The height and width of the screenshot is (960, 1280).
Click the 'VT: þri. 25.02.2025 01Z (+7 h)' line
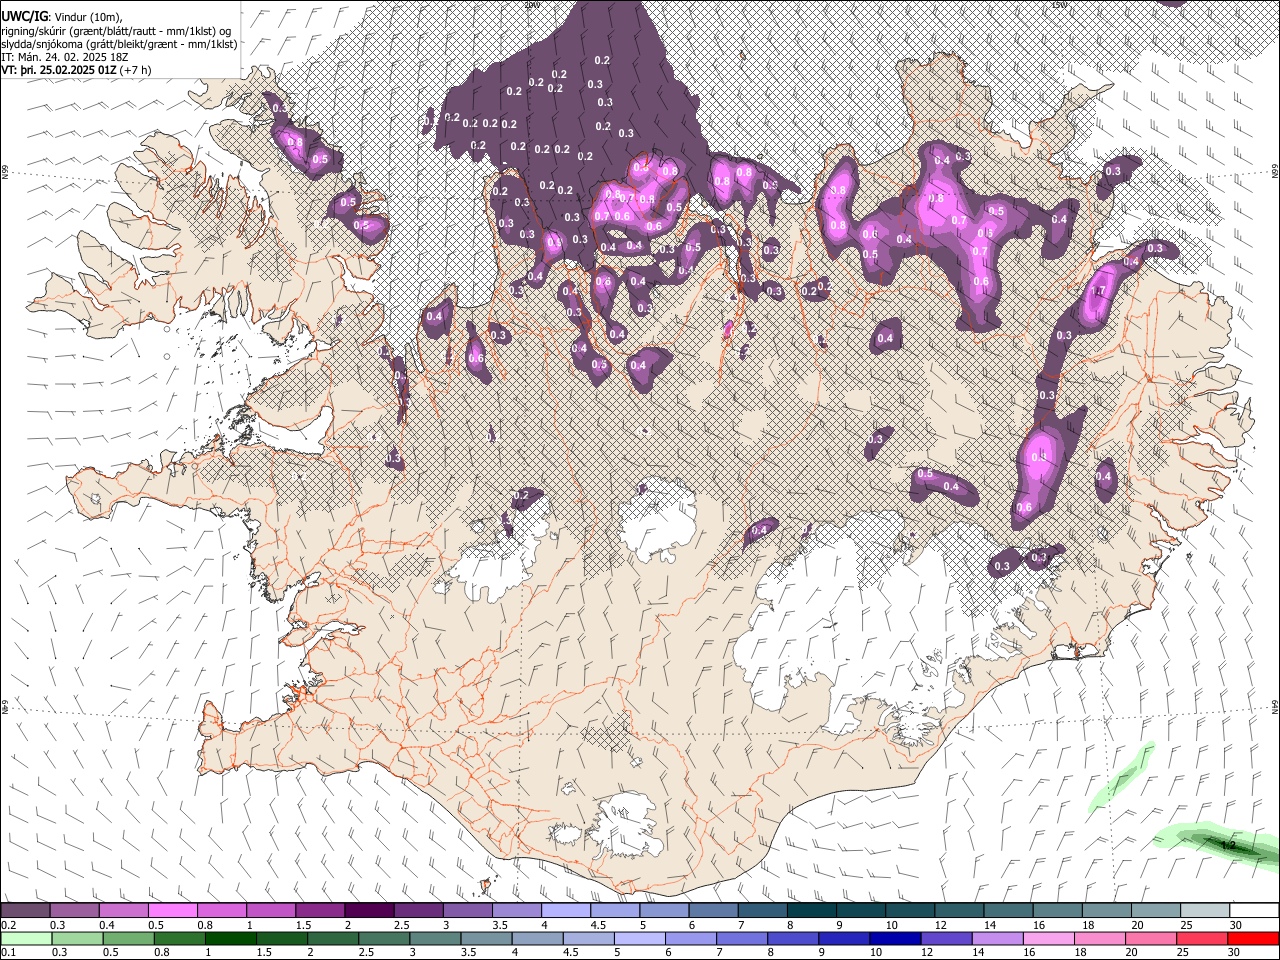(x=77, y=70)
